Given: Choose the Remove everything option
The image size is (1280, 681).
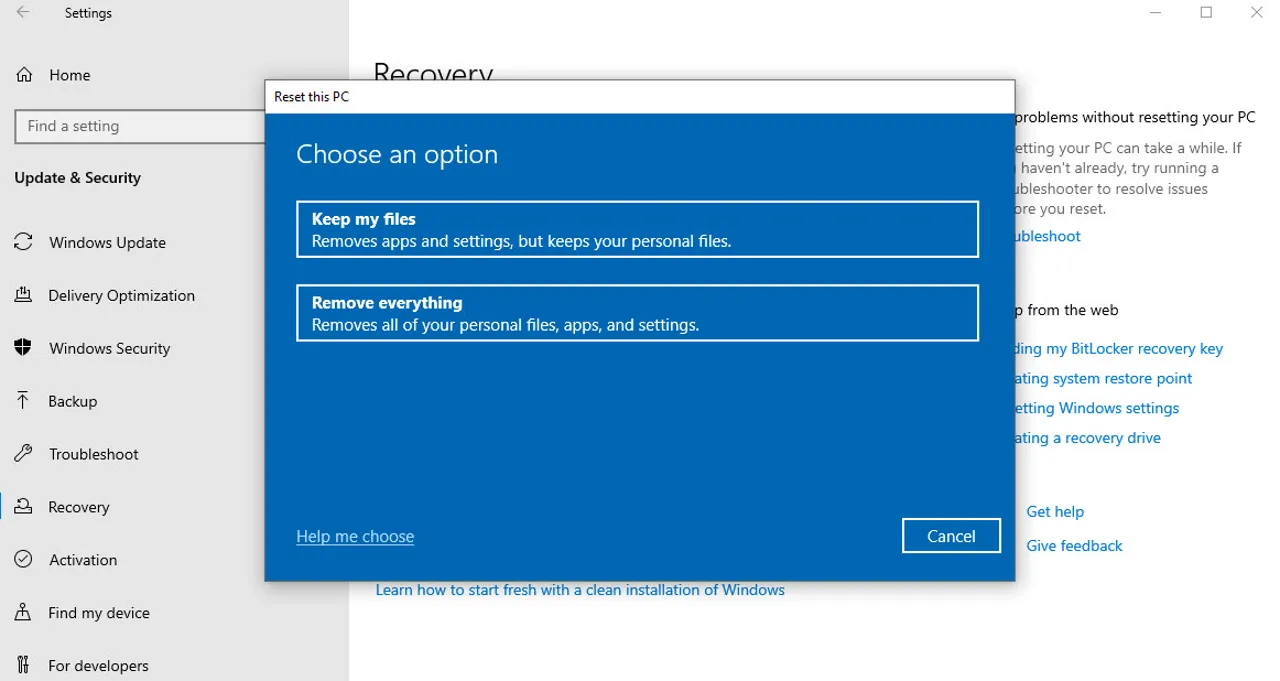Looking at the screenshot, I should 637,313.
